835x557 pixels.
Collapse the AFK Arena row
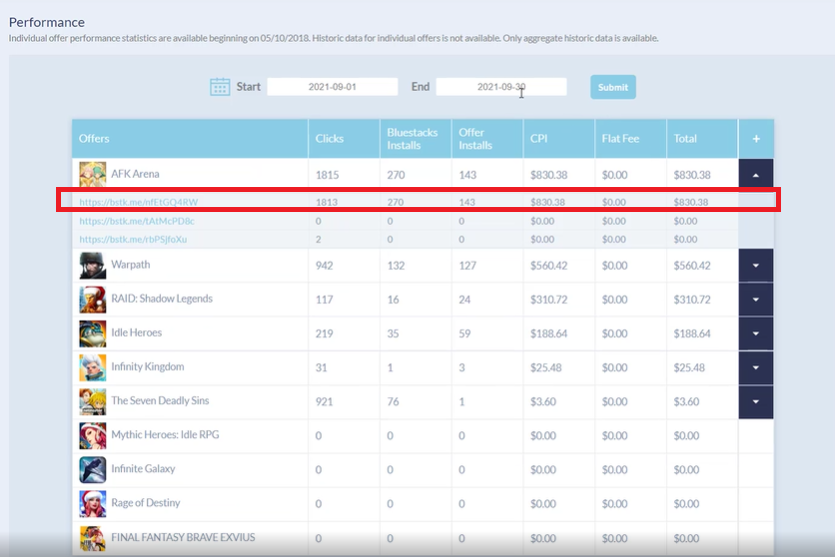(756, 174)
